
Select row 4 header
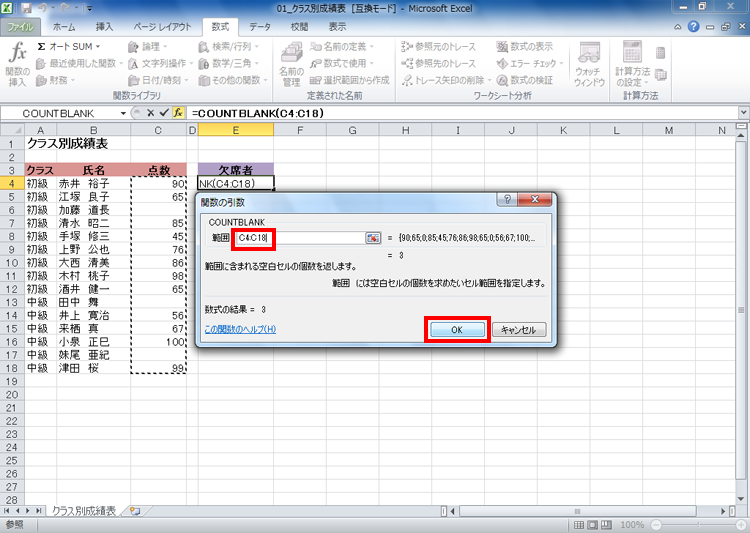tap(12, 183)
